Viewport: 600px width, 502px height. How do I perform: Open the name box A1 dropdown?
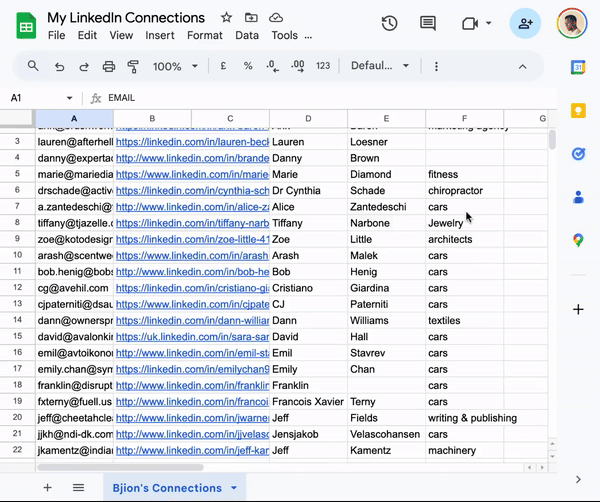coord(69,98)
